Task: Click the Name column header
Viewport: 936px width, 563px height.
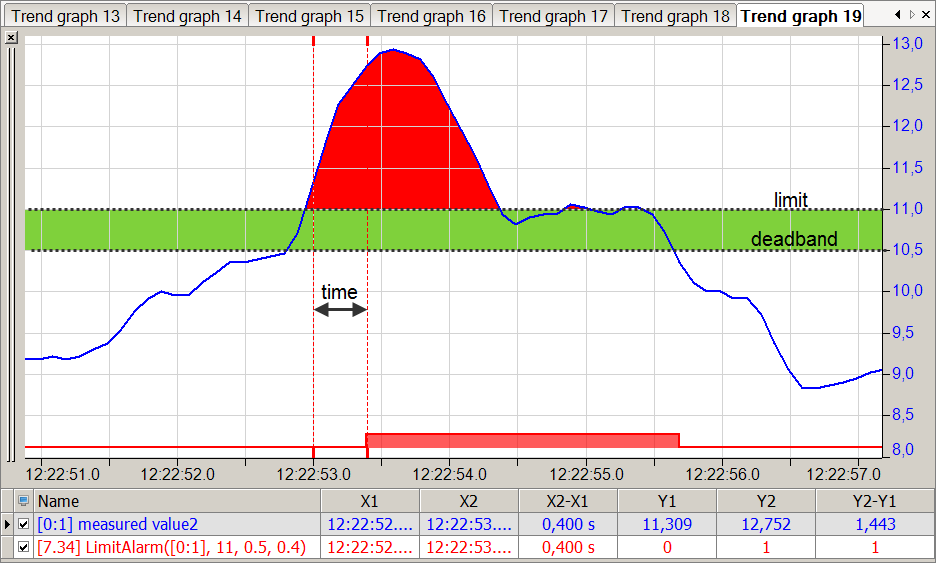Action: [177, 501]
